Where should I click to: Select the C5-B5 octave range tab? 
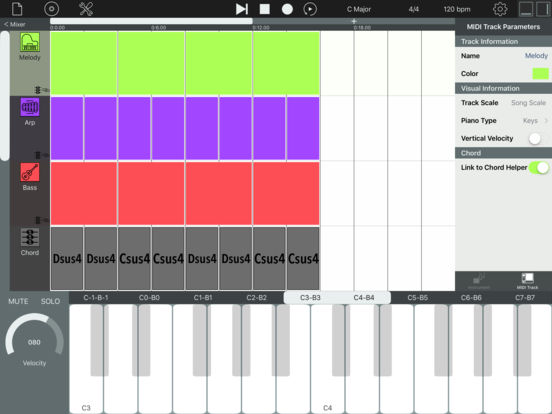(x=418, y=298)
